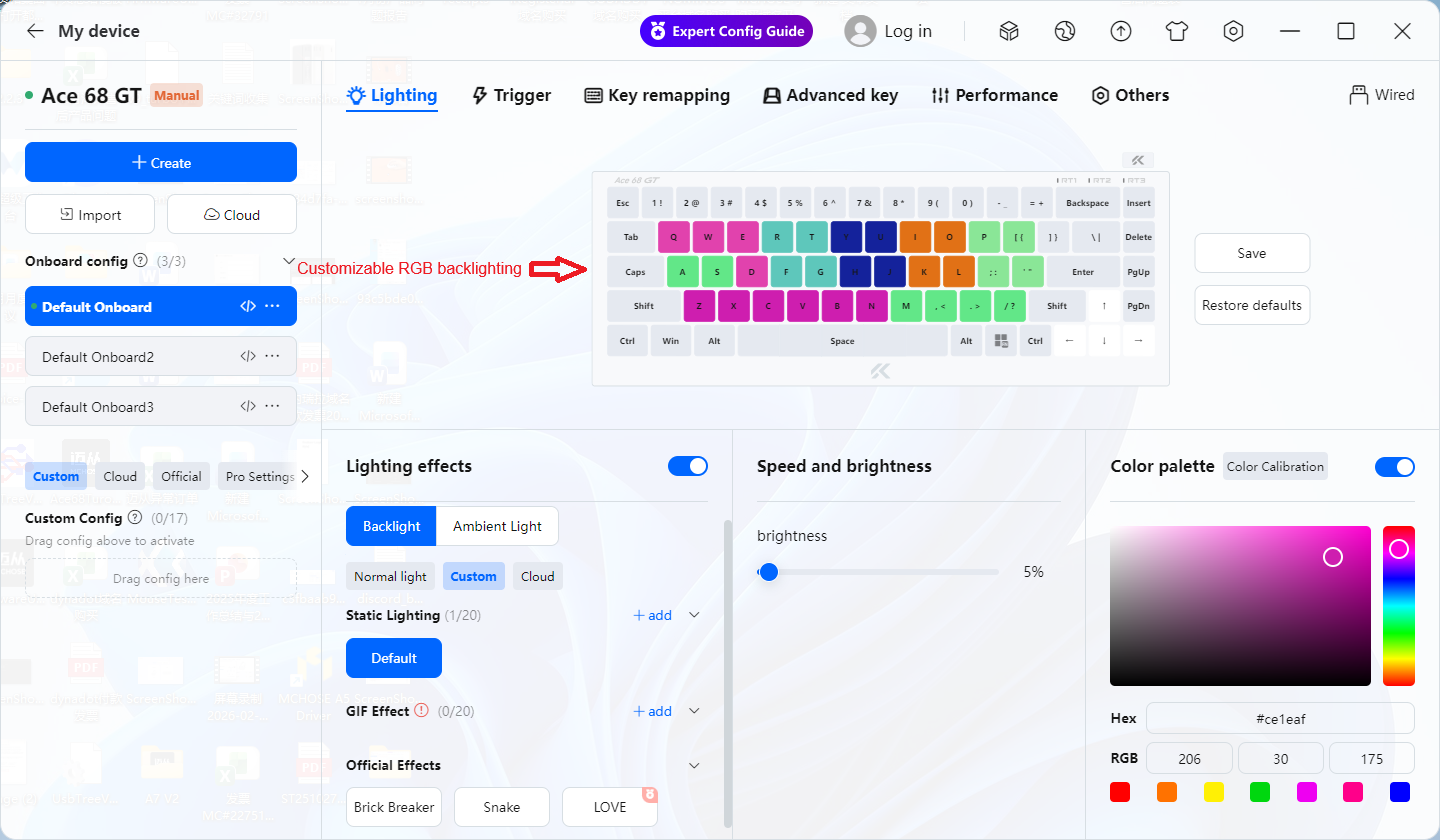Click the plus add link for GIF Effect
The height and width of the screenshot is (840, 1440).
(x=653, y=711)
